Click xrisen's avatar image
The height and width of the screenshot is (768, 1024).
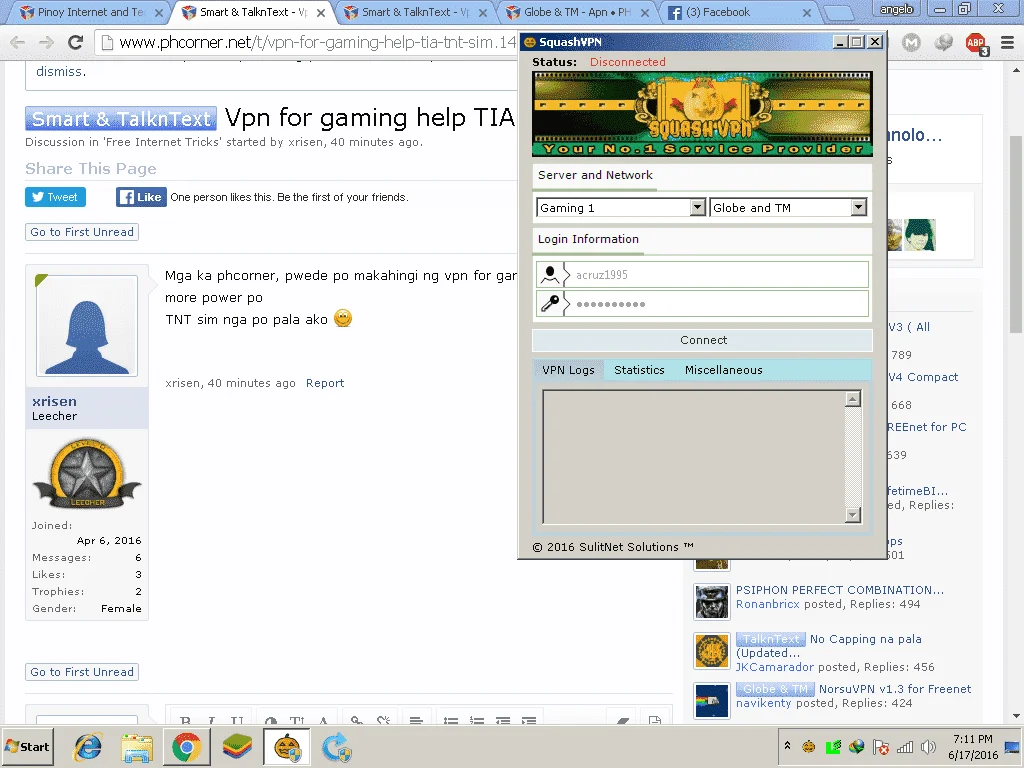pyautogui.click(x=87, y=325)
